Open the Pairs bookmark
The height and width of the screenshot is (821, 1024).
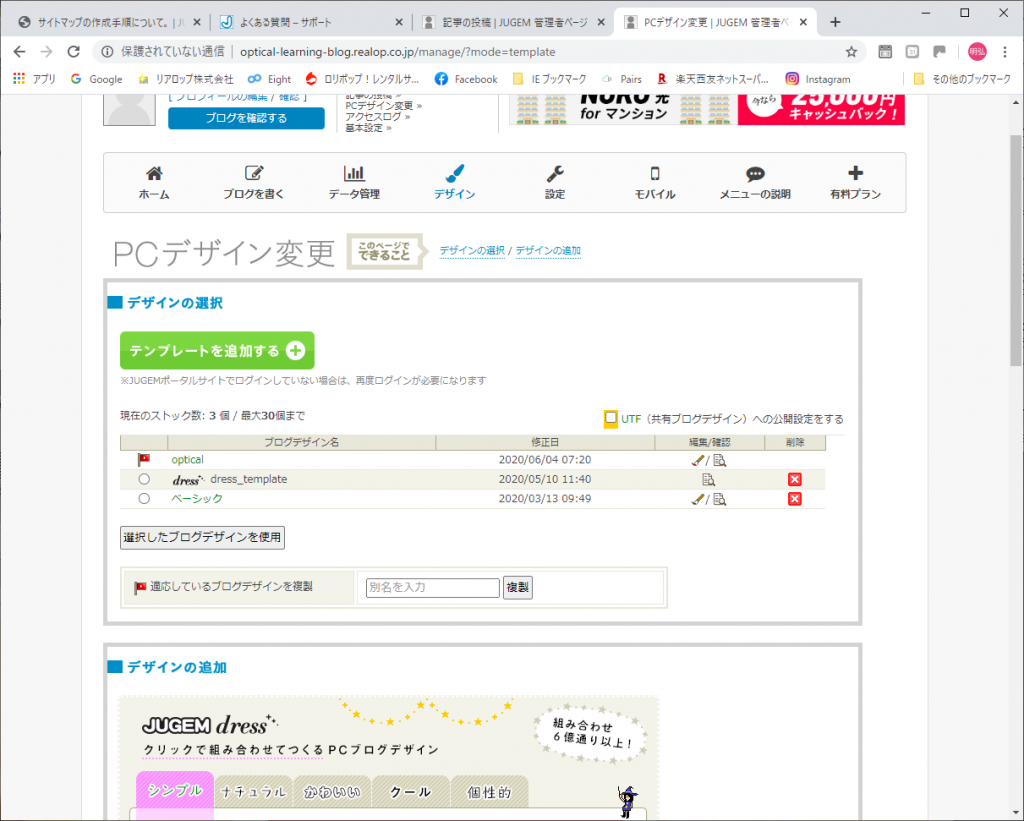point(622,79)
